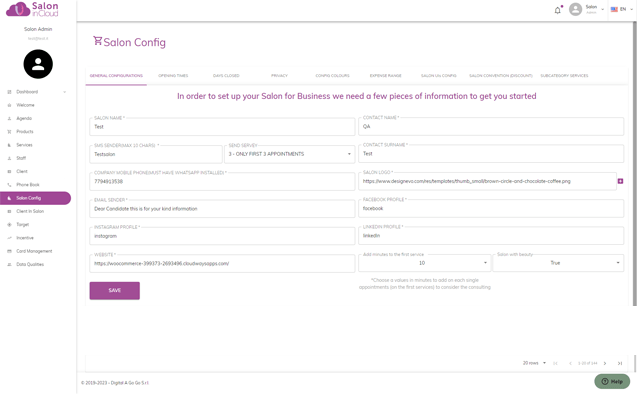637x394 pixels.
Task: Click the Contact Name input field
Action: click(x=491, y=126)
